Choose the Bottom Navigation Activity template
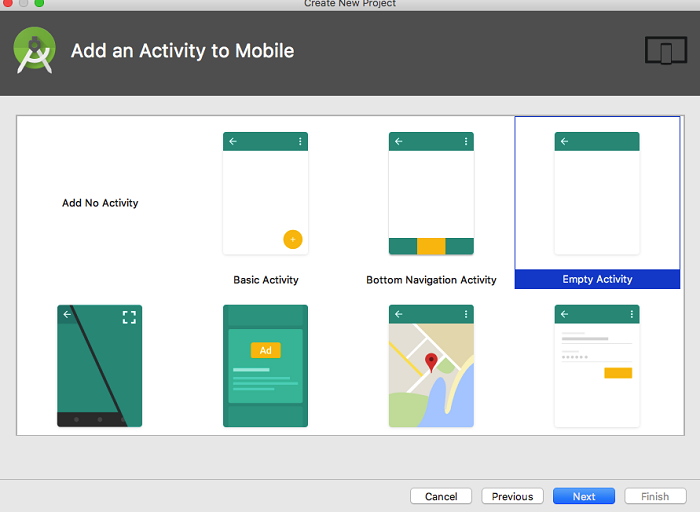The width and height of the screenshot is (700, 512). click(431, 194)
